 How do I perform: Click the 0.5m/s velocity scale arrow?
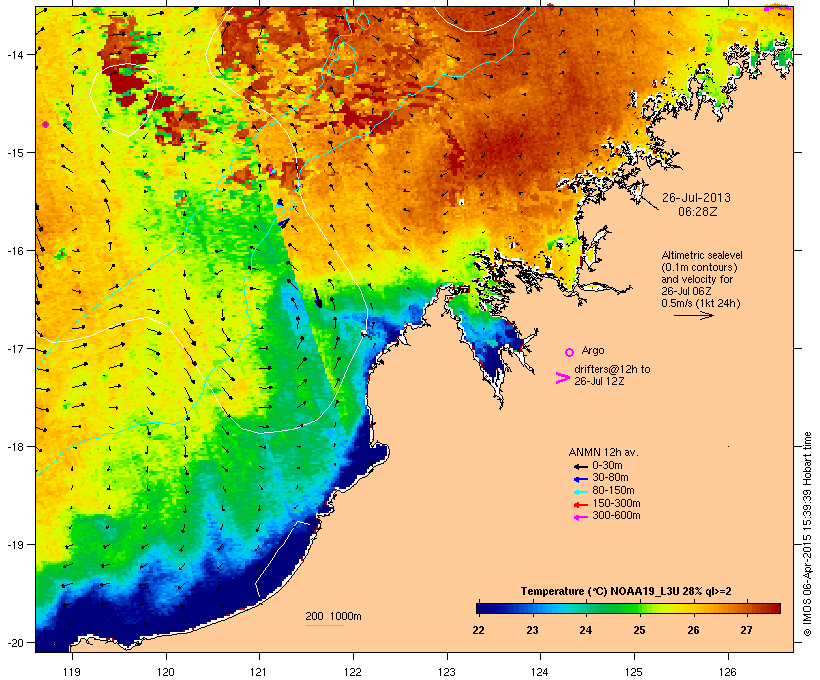(x=693, y=315)
